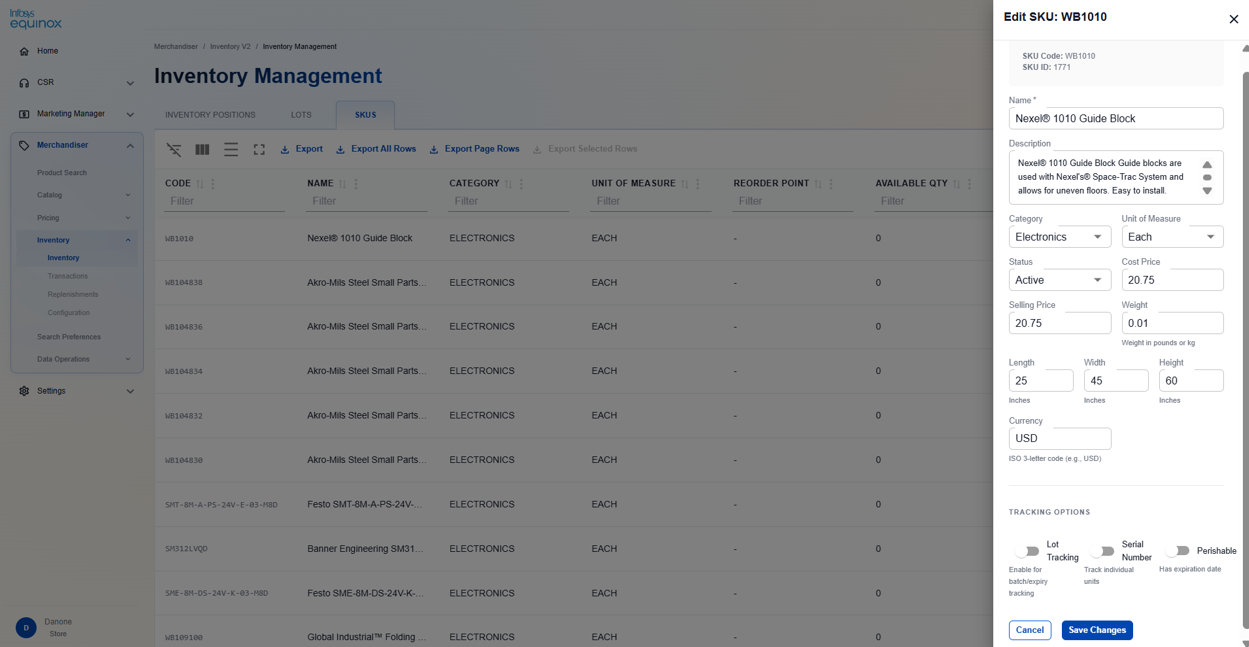
Task: Open column actions for UNIT OF MEASURE
Action: pyautogui.click(x=698, y=184)
